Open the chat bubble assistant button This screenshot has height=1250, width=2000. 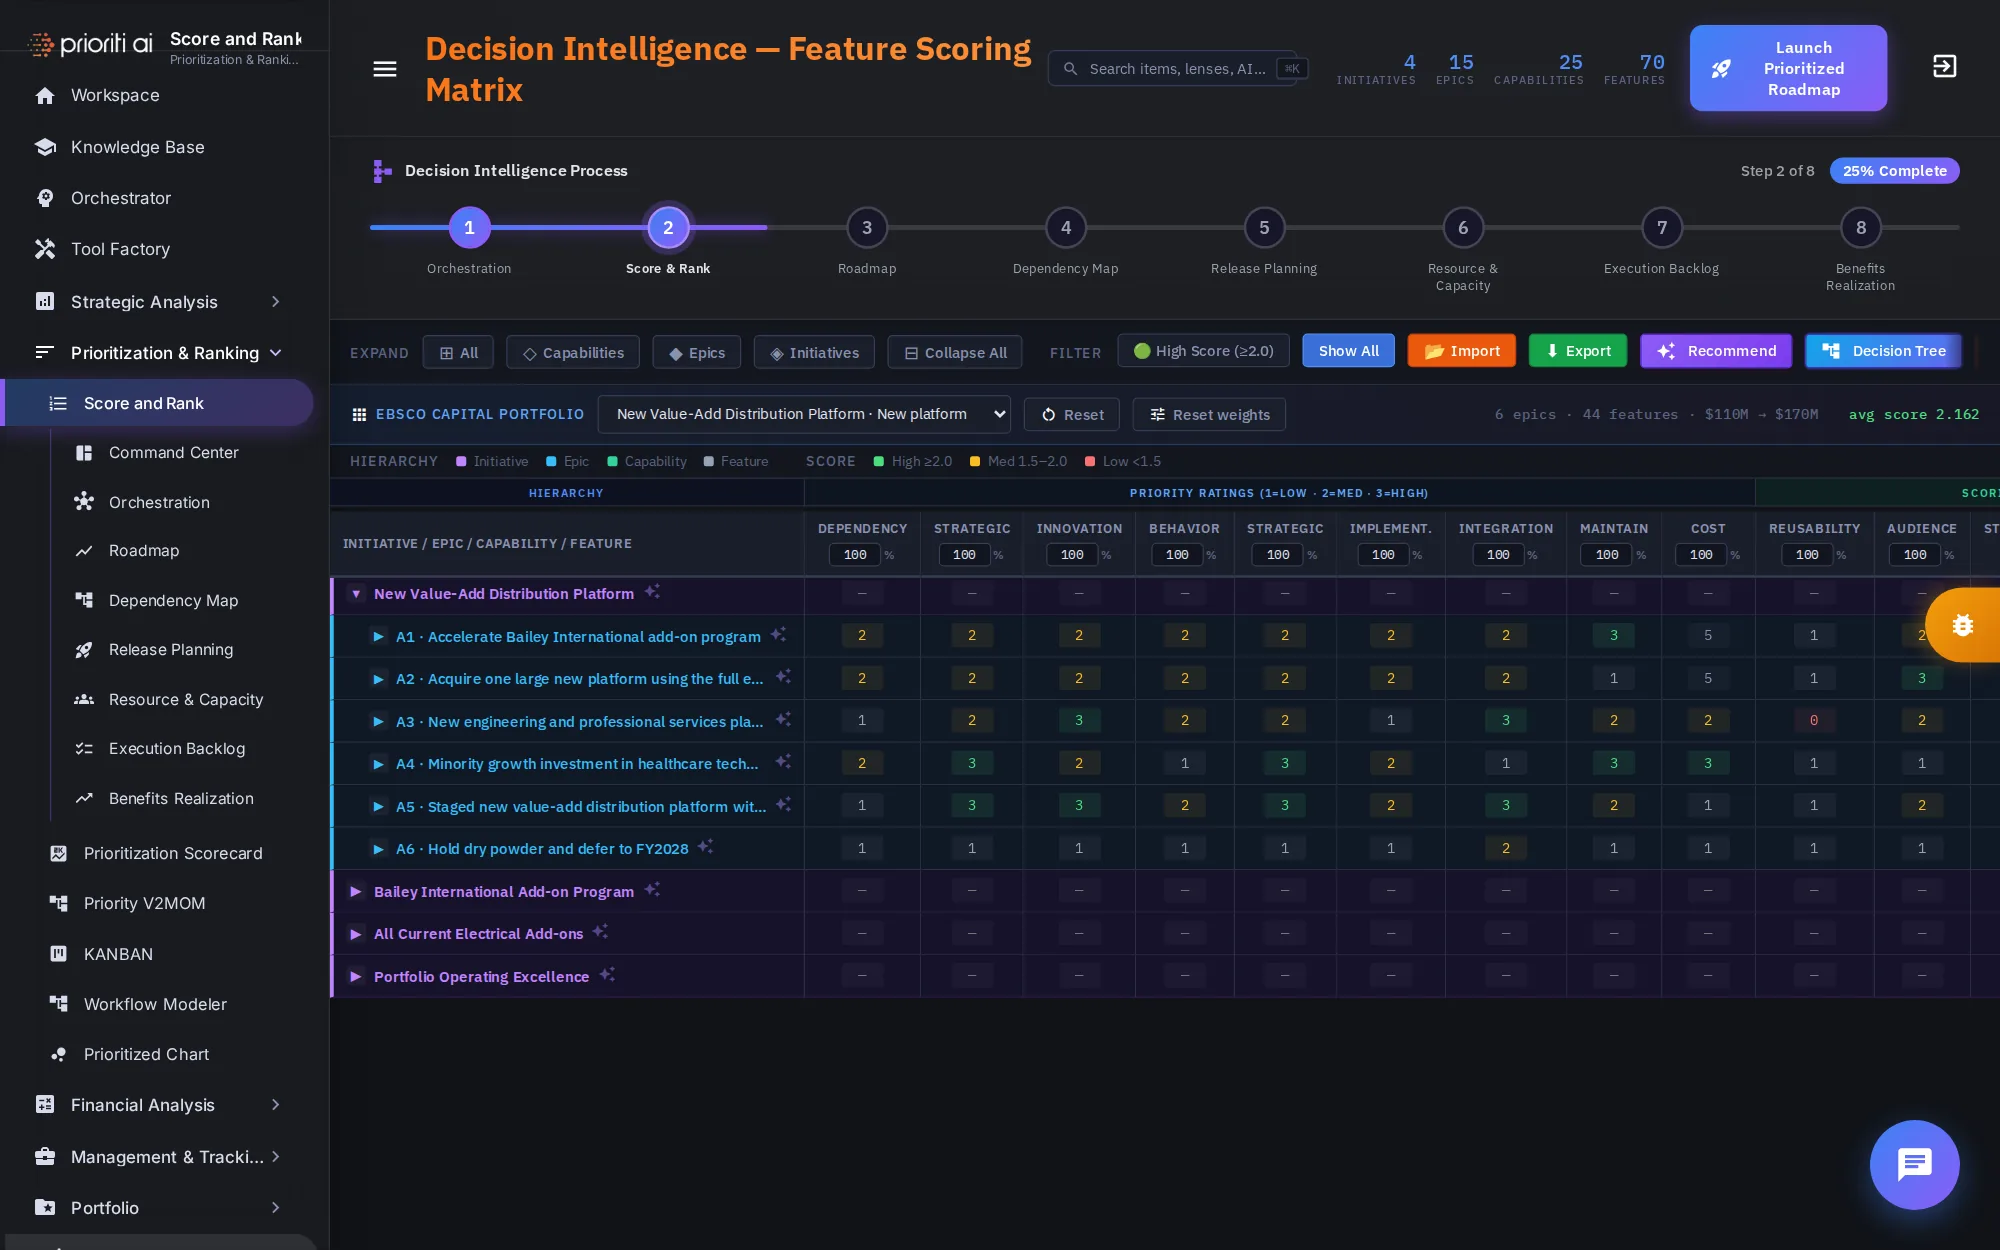tap(1914, 1164)
